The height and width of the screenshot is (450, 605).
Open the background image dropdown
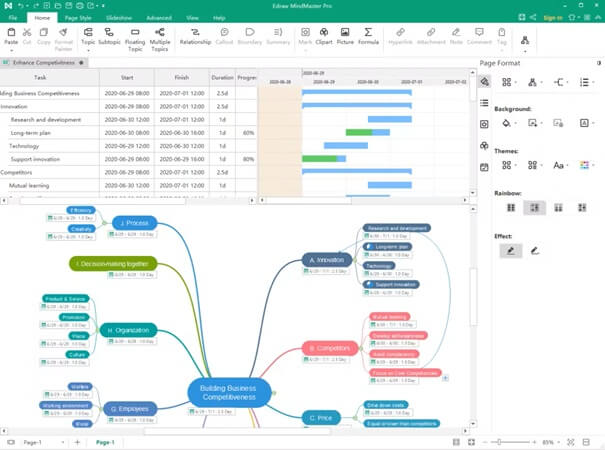(x=535, y=123)
